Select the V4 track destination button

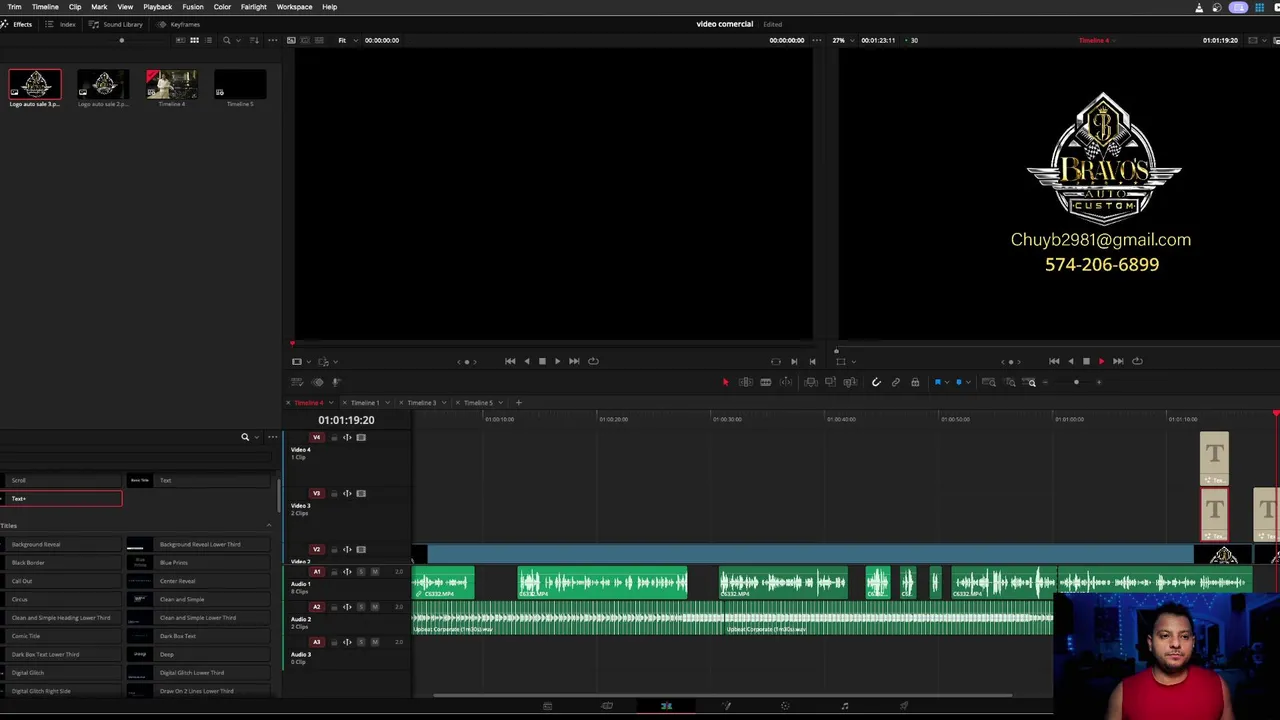click(x=317, y=437)
